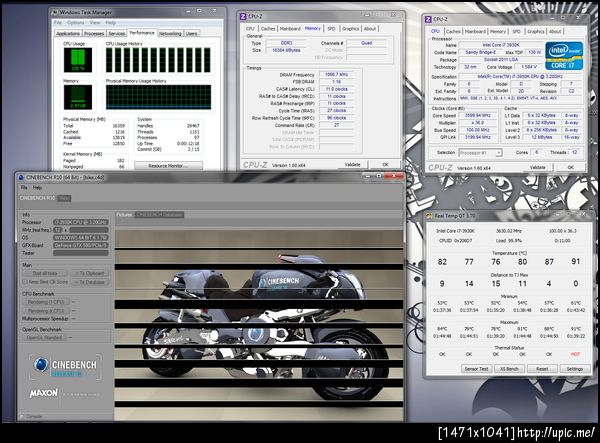
Task: Click the rendered motorcycle picture in CINEBENCH
Action: [259, 325]
